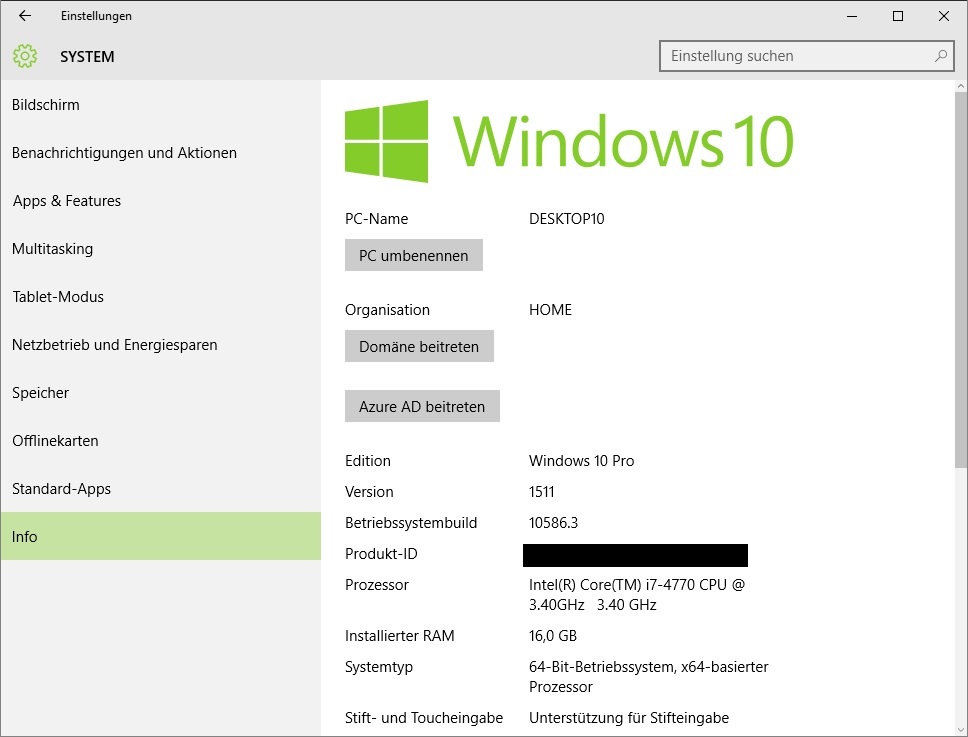Viewport: 968px width, 737px height.
Task: Click the back arrow to exit System settings
Action: pos(24,16)
